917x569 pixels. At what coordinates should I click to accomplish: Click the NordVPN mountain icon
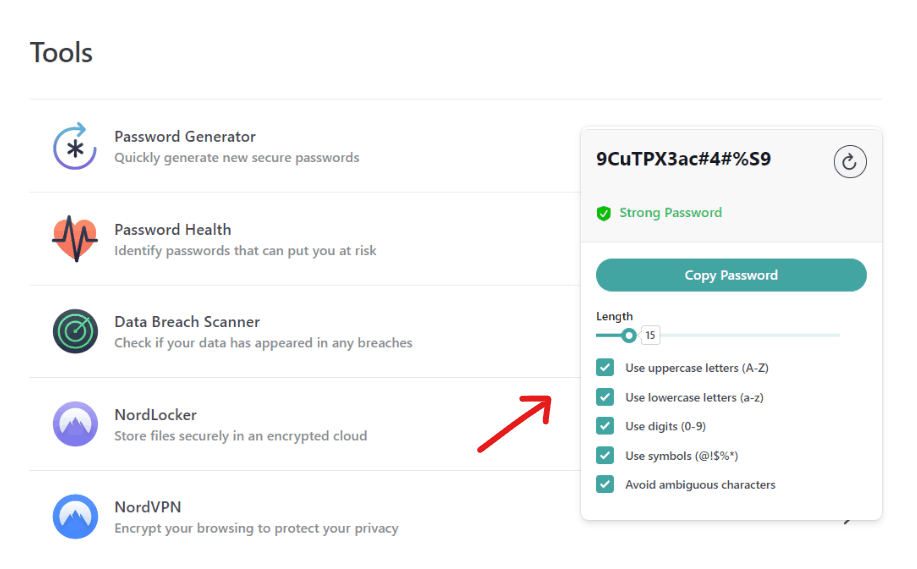coord(75,517)
